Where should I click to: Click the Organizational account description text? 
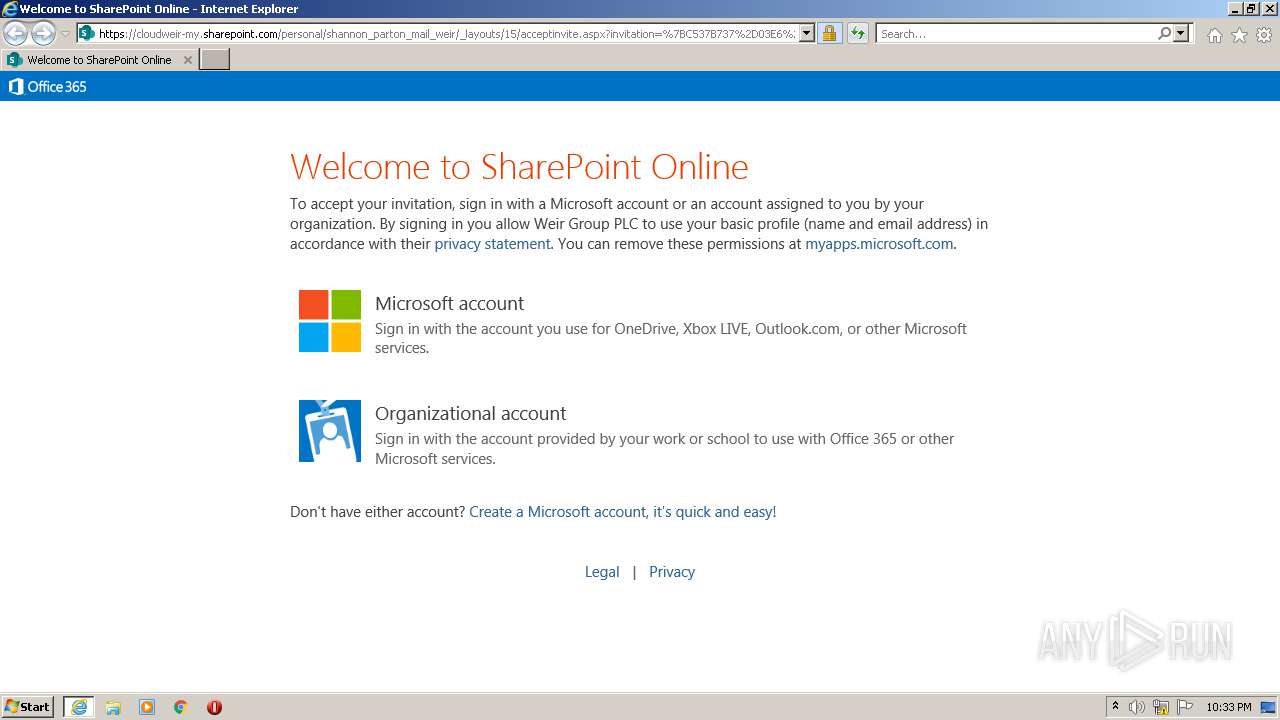665,449
